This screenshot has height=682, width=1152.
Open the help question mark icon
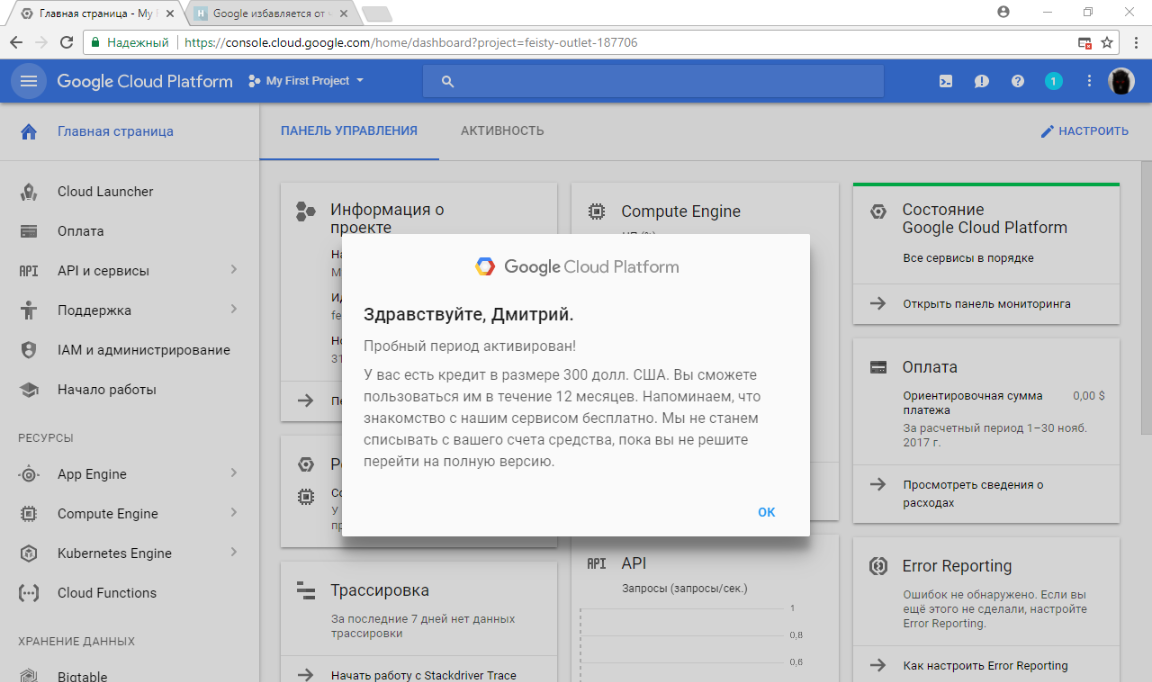click(x=1018, y=81)
